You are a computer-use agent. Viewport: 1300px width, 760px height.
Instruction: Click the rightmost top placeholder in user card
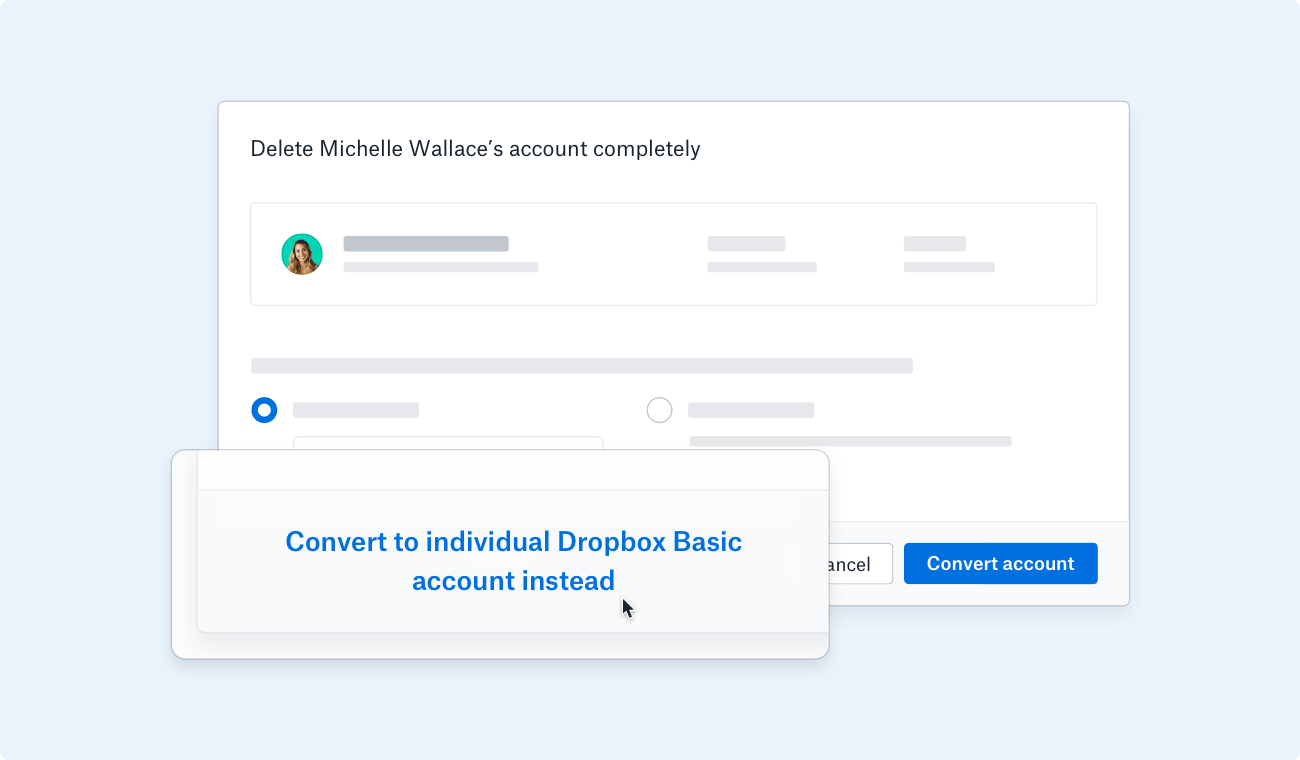[x=934, y=243]
